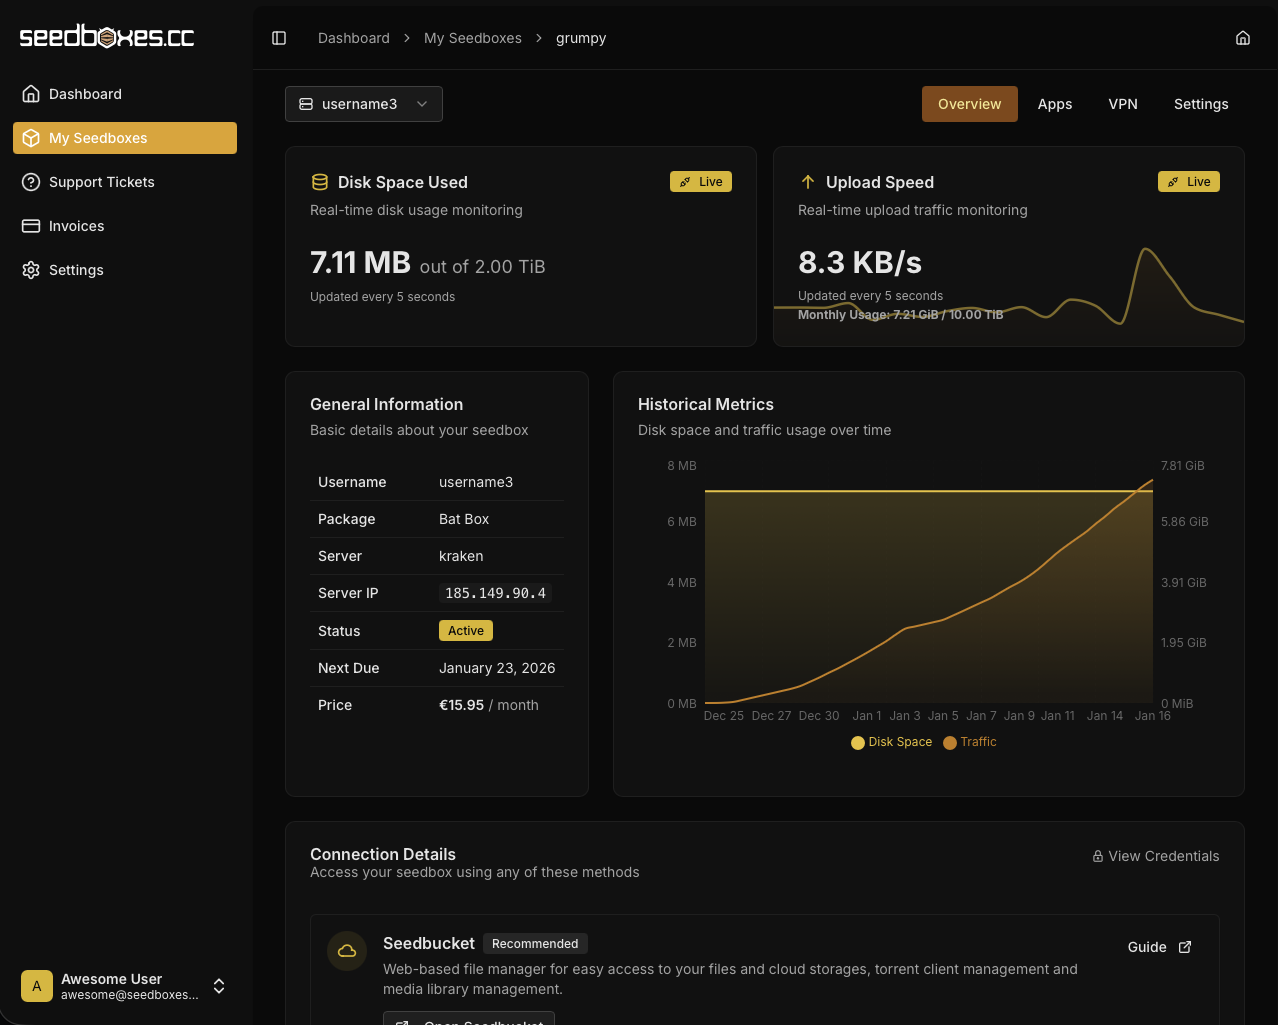Image resolution: width=1278 pixels, height=1025 pixels.
Task: Switch to the Apps tab
Action: (x=1054, y=104)
